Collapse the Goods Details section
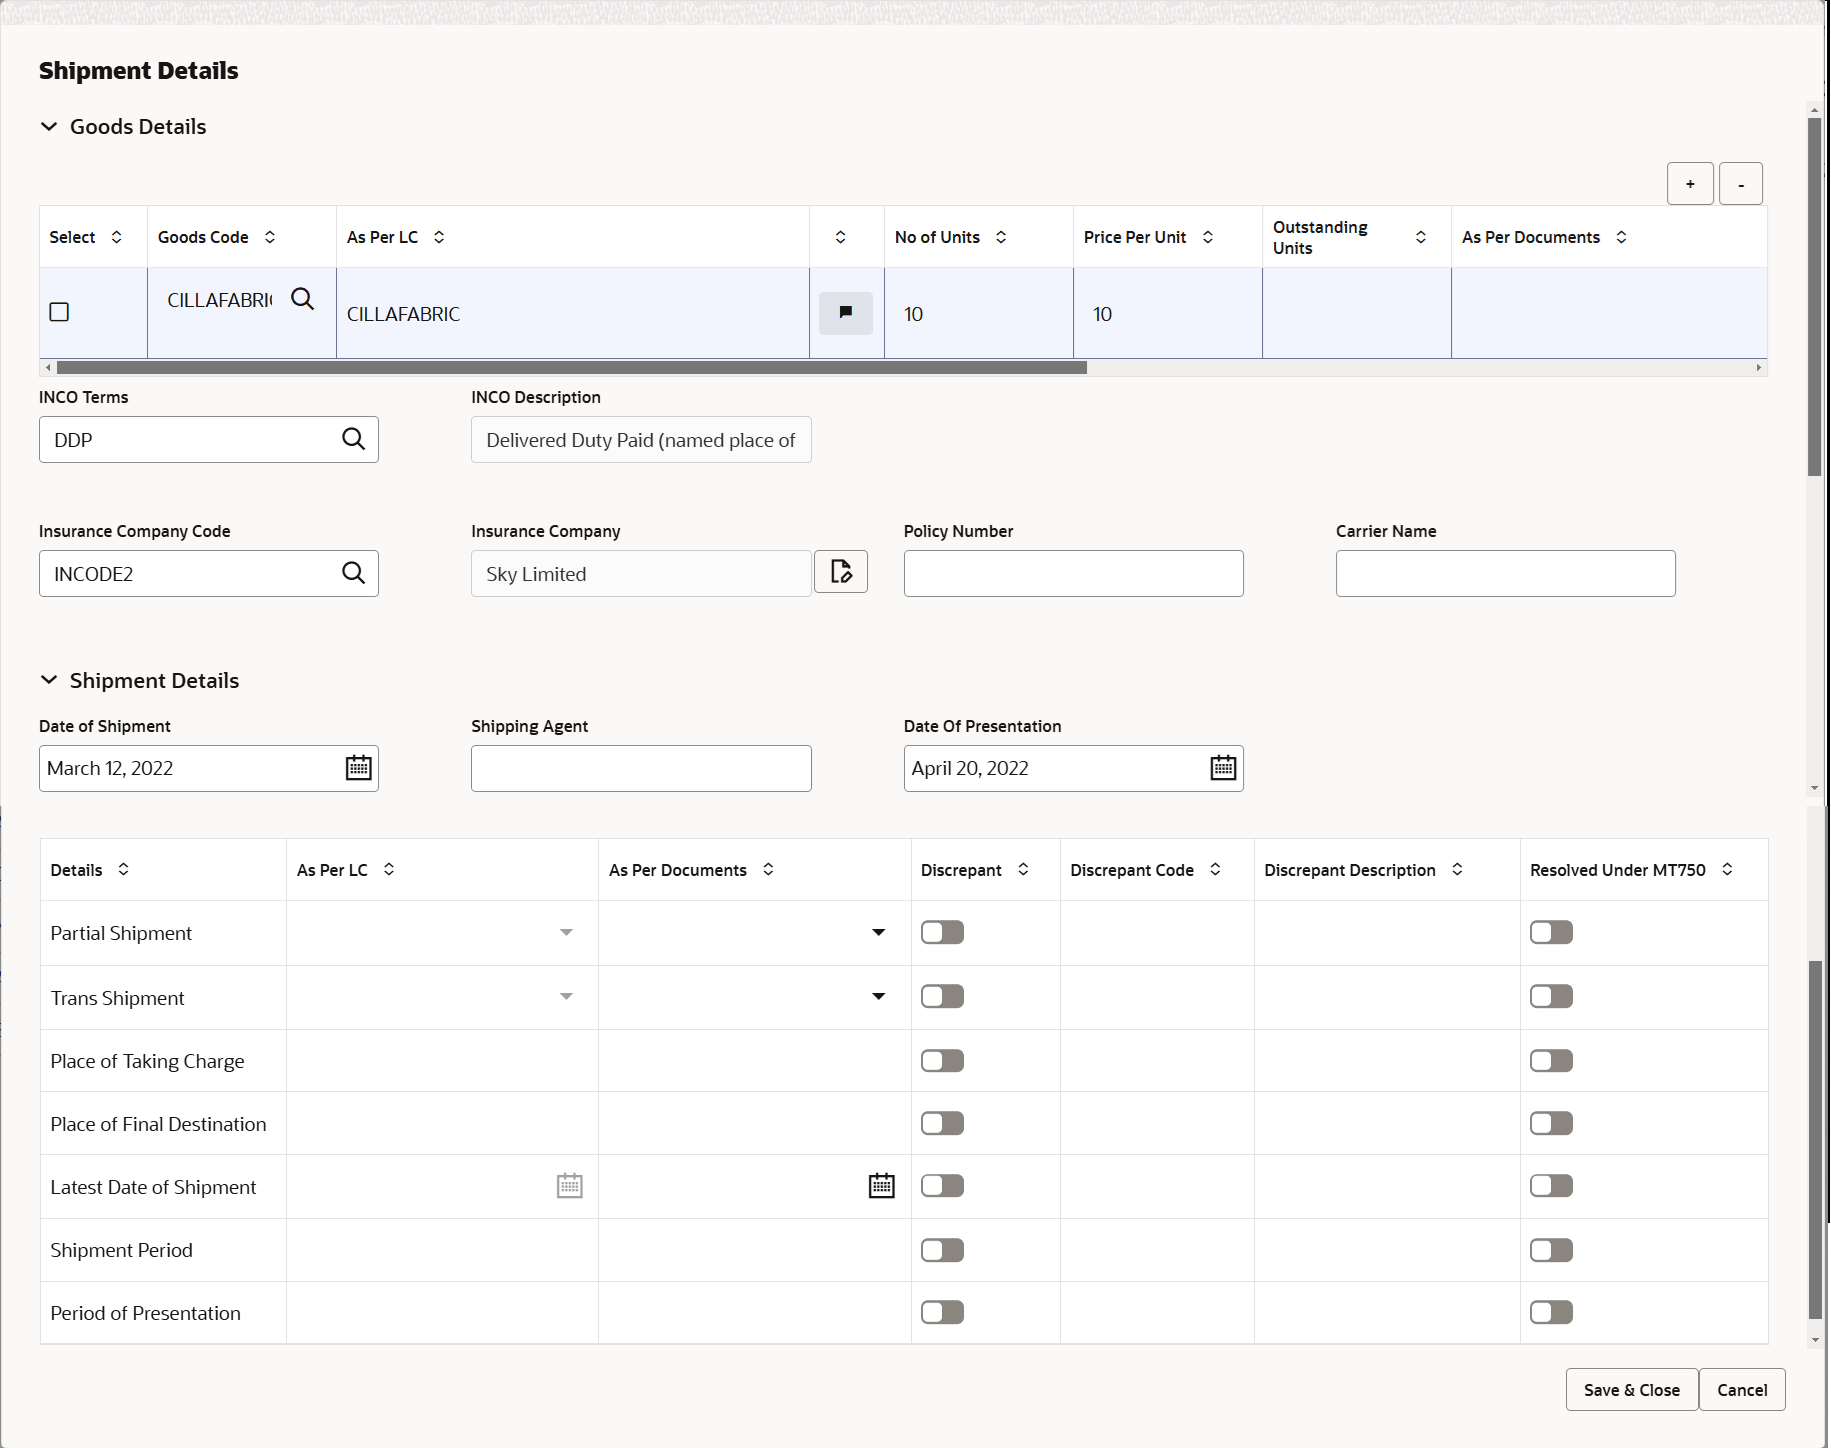The height and width of the screenshot is (1448, 1831). click(49, 126)
